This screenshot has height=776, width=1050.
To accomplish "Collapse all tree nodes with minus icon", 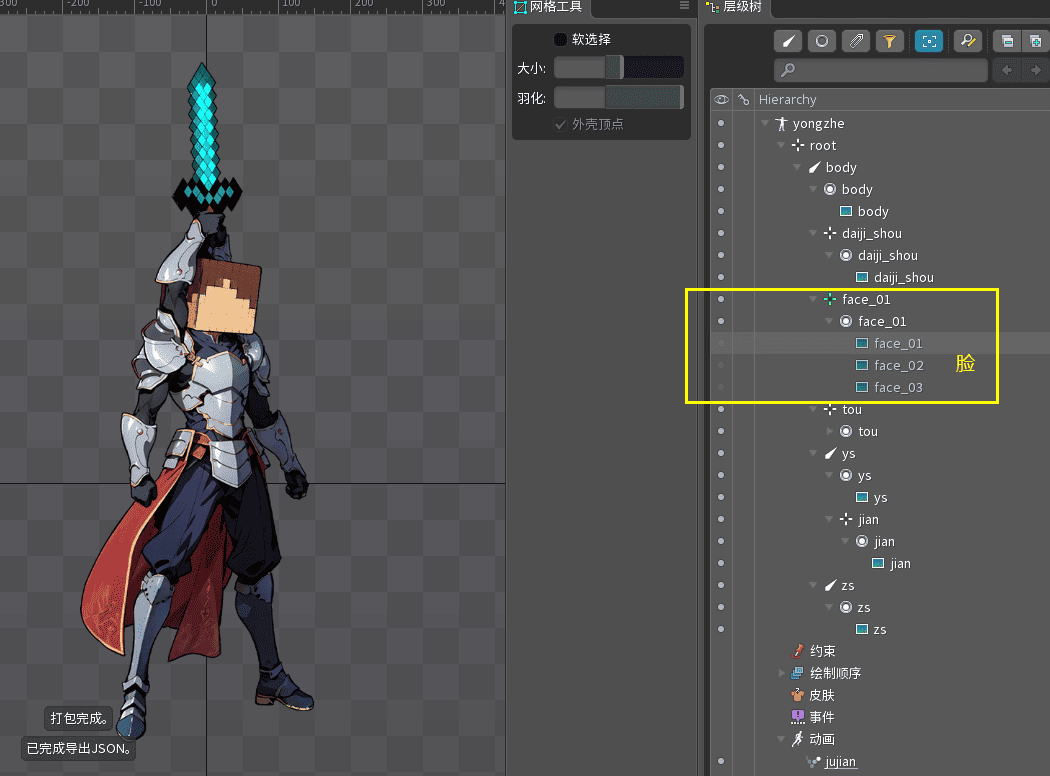I will pyautogui.click(x=1007, y=41).
